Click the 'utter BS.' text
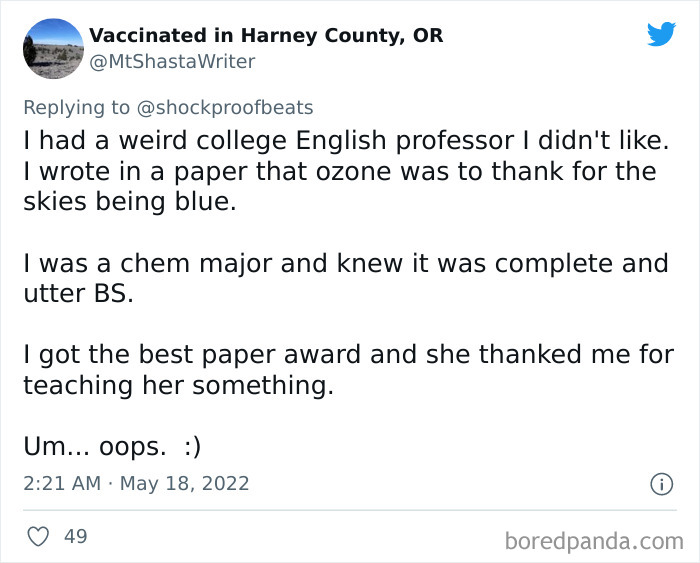Screen dimensions: 700x563 pos(77,295)
